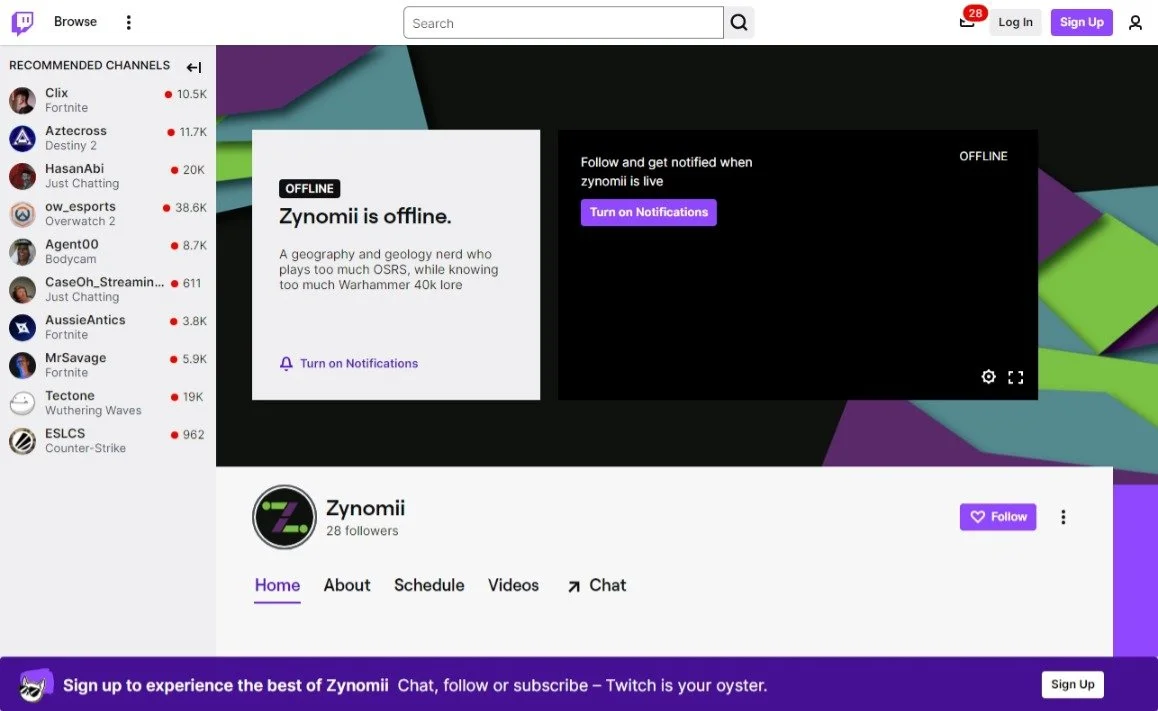Open the more options menu beside Follow
Image resolution: width=1158 pixels, height=711 pixels.
1063,517
